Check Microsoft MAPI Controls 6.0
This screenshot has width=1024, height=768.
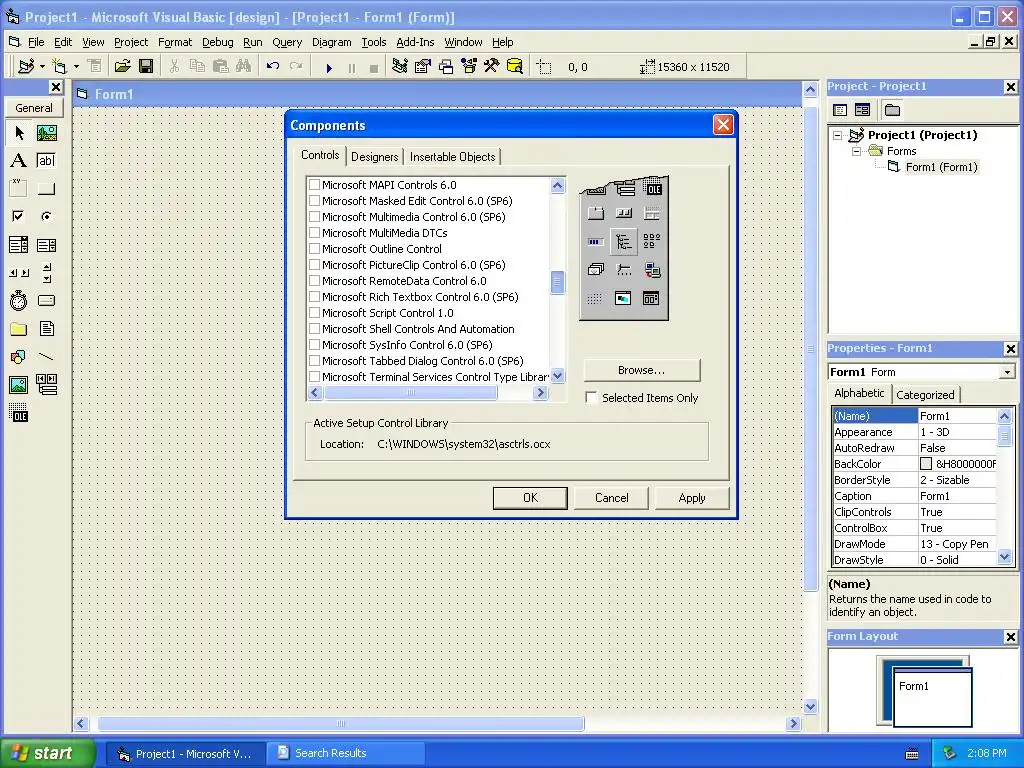(314, 185)
